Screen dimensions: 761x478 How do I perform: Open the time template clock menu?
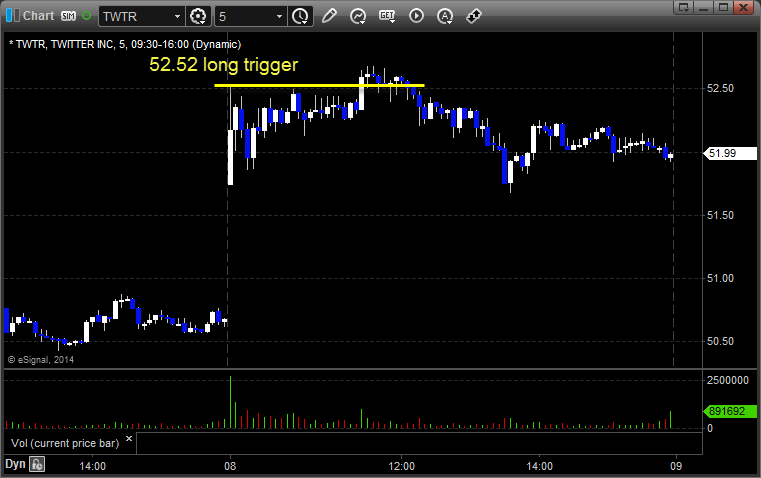pyautogui.click(x=300, y=16)
